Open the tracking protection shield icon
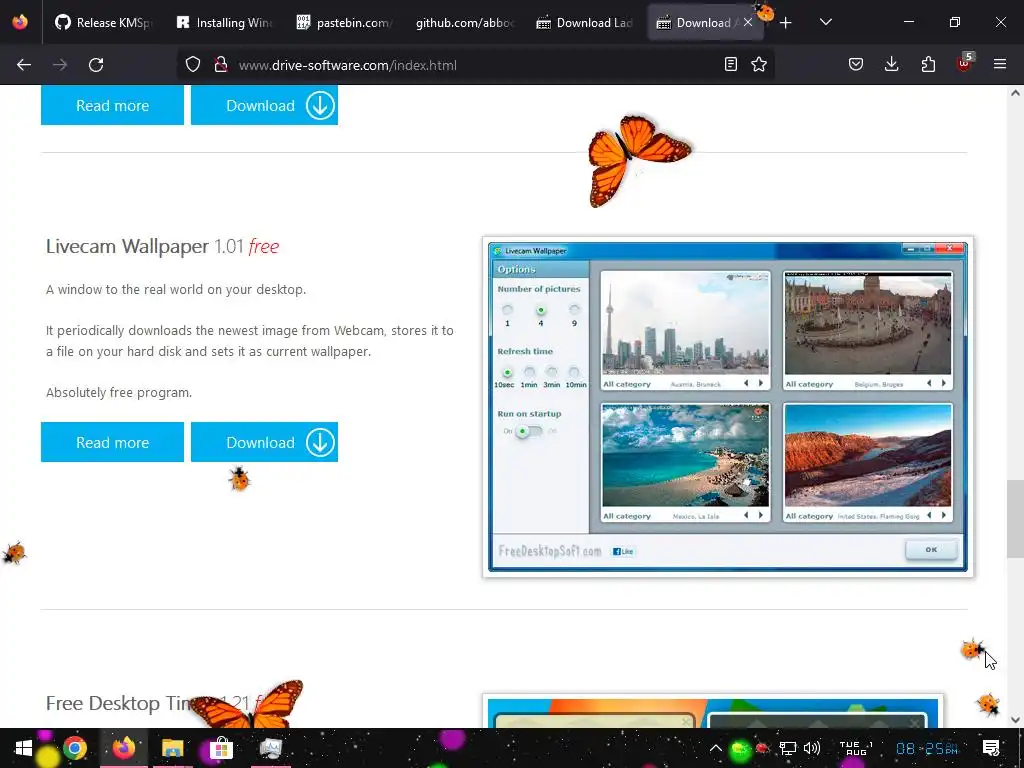 pos(193,65)
